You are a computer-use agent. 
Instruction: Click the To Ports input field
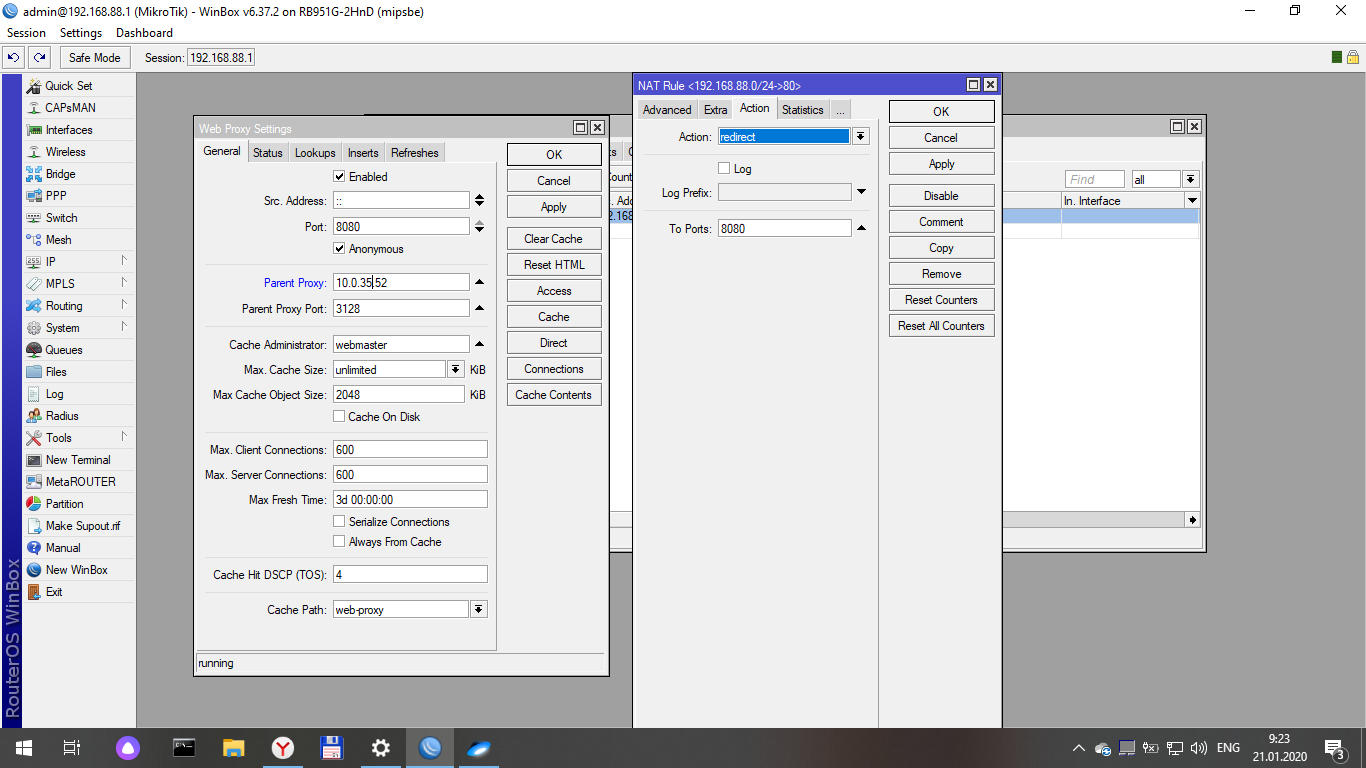pyautogui.click(x=785, y=229)
